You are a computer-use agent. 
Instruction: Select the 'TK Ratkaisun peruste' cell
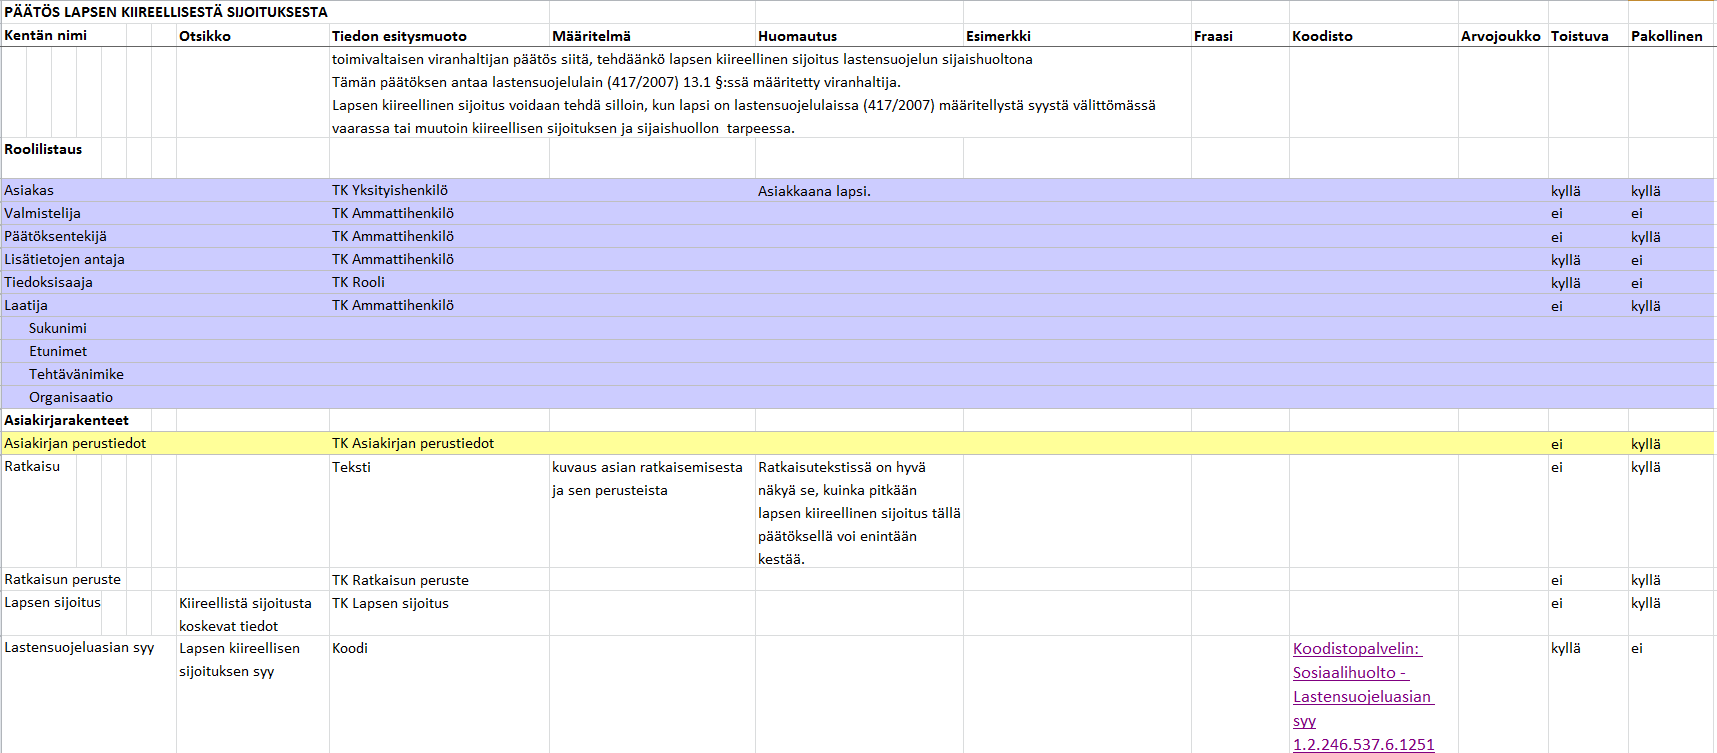[400, 580]
